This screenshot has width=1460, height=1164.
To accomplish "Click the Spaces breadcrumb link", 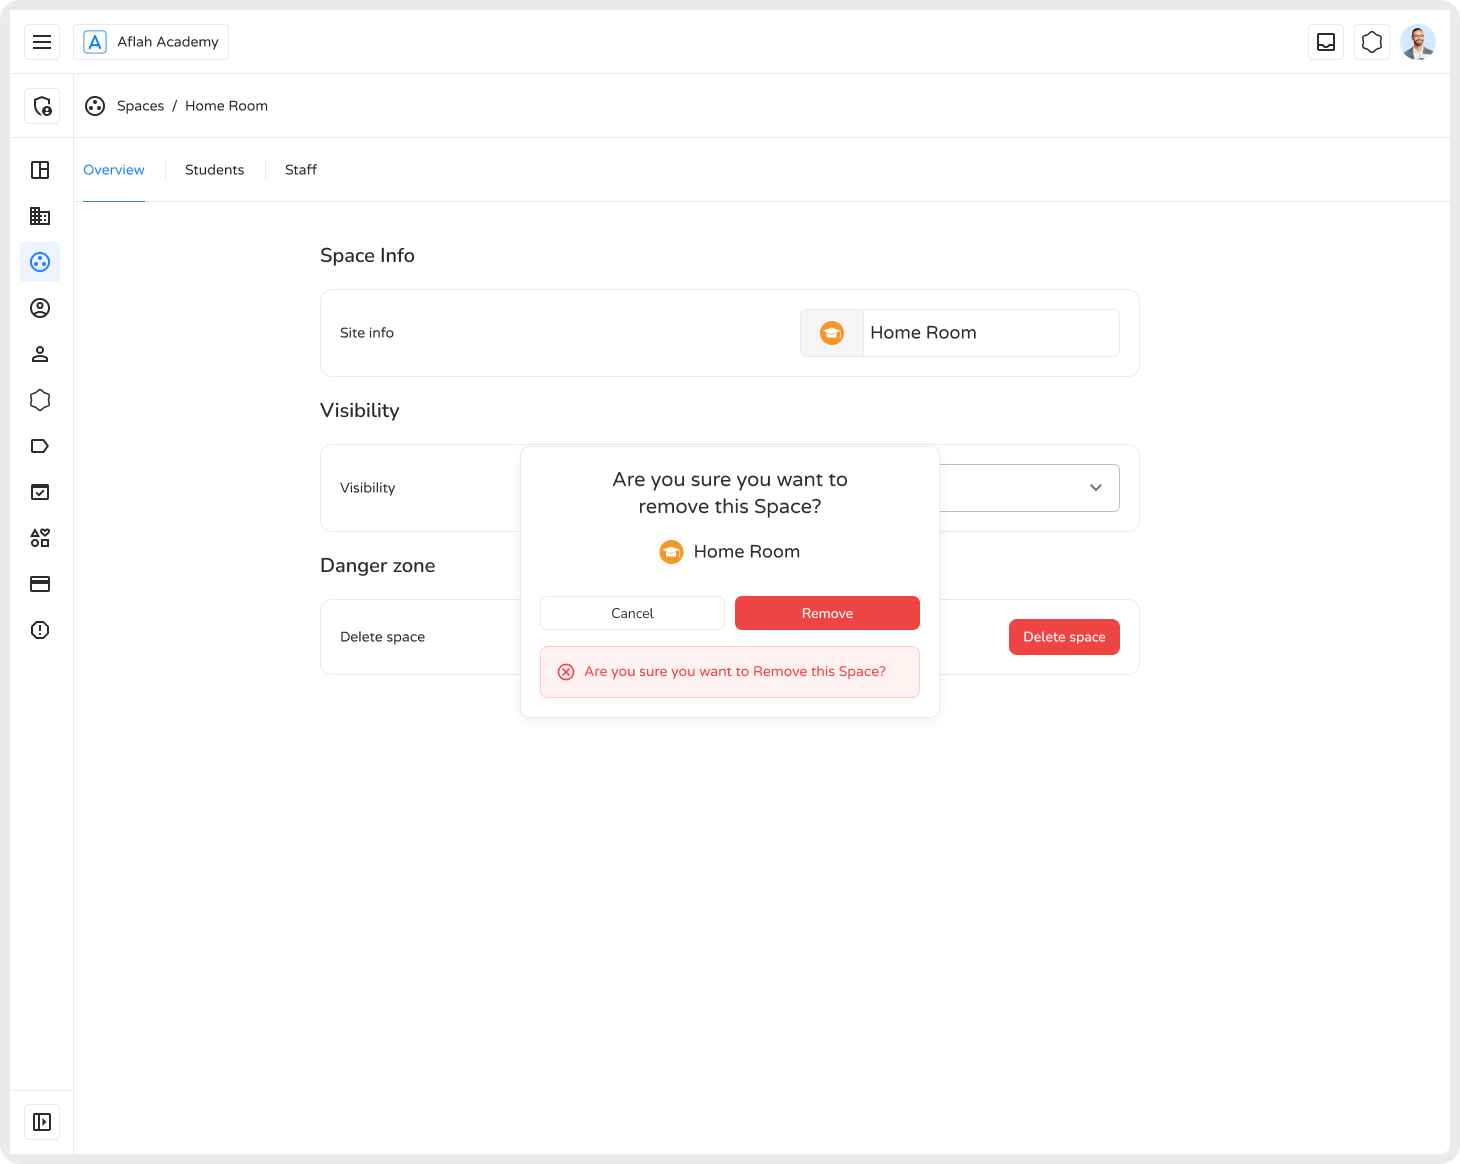I will (140, 106).
